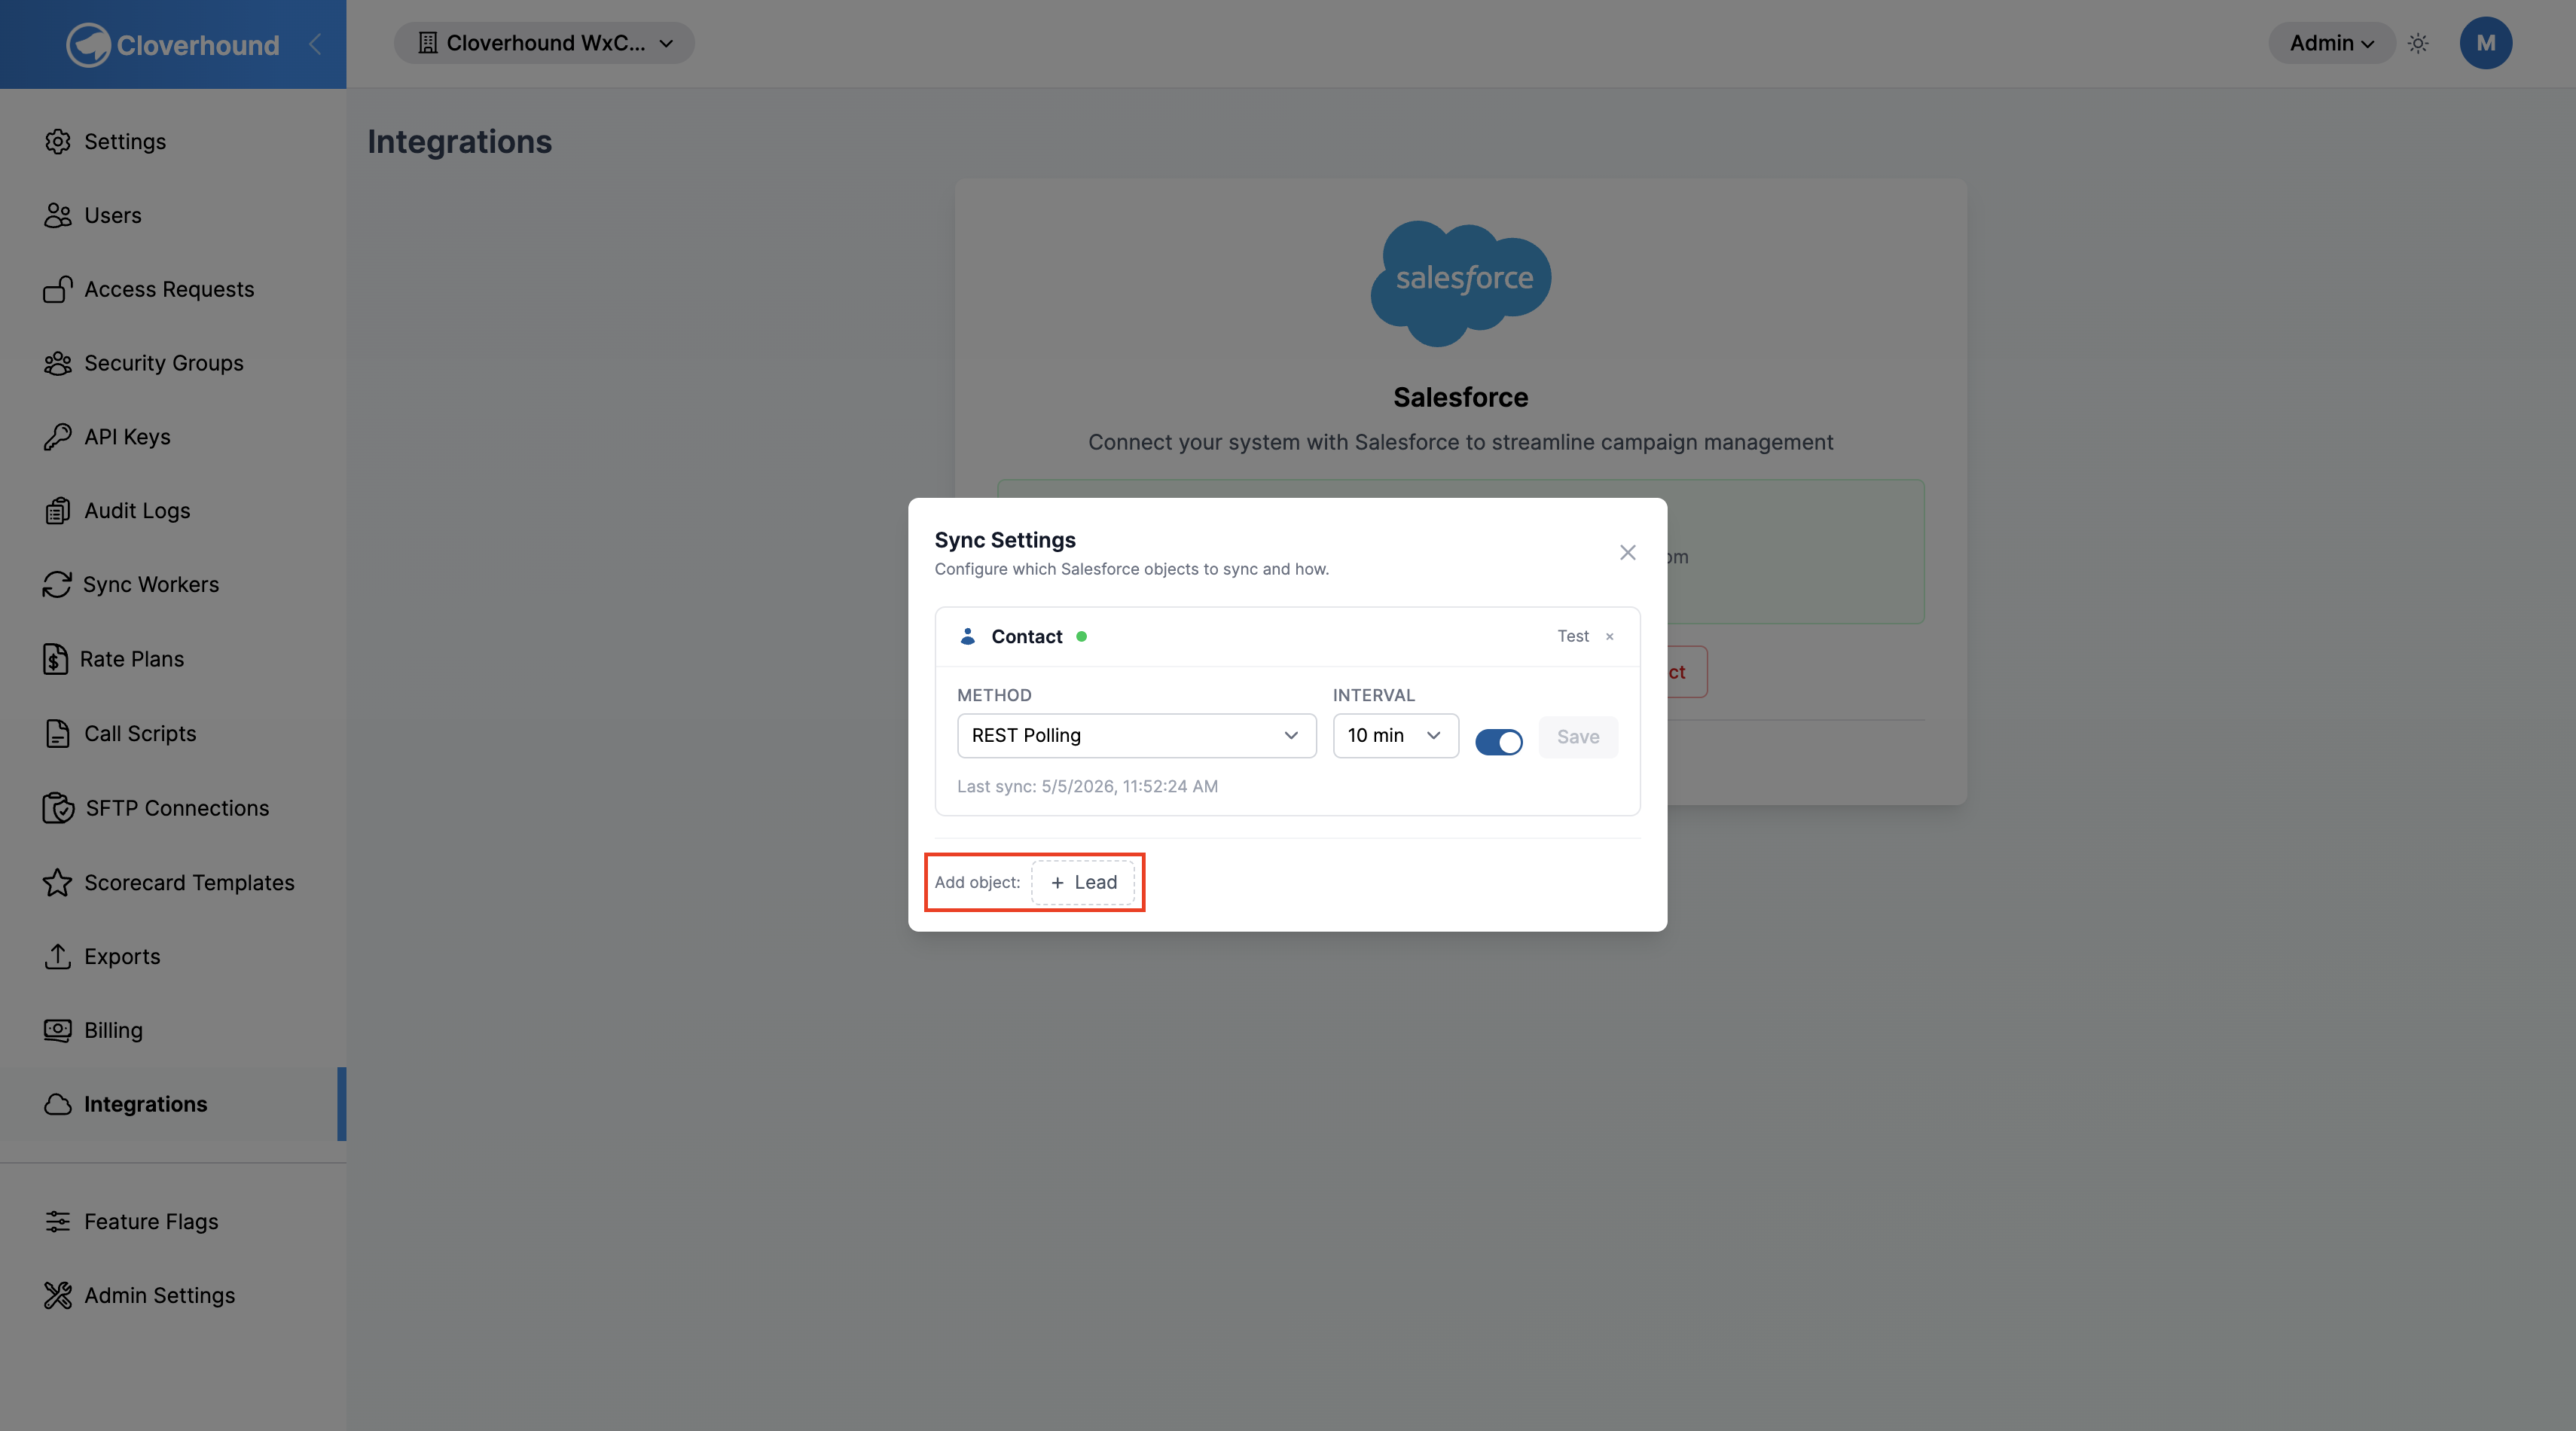Close the Sync Settings dialog

point(1628,552)
